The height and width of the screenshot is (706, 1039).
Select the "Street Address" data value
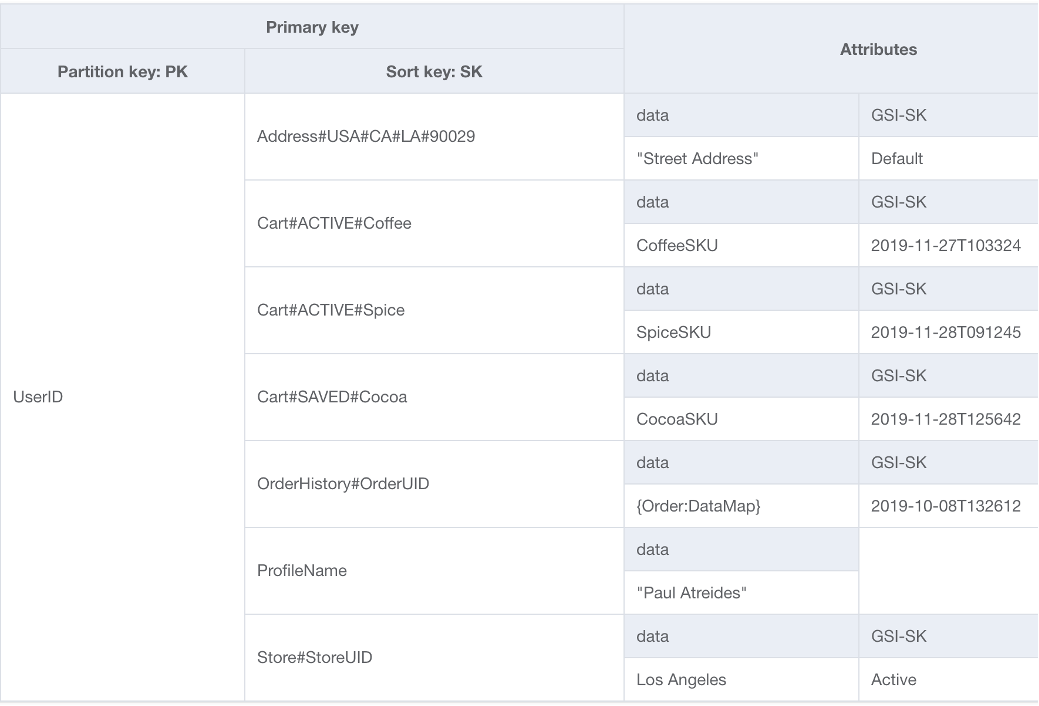point(696,158)
